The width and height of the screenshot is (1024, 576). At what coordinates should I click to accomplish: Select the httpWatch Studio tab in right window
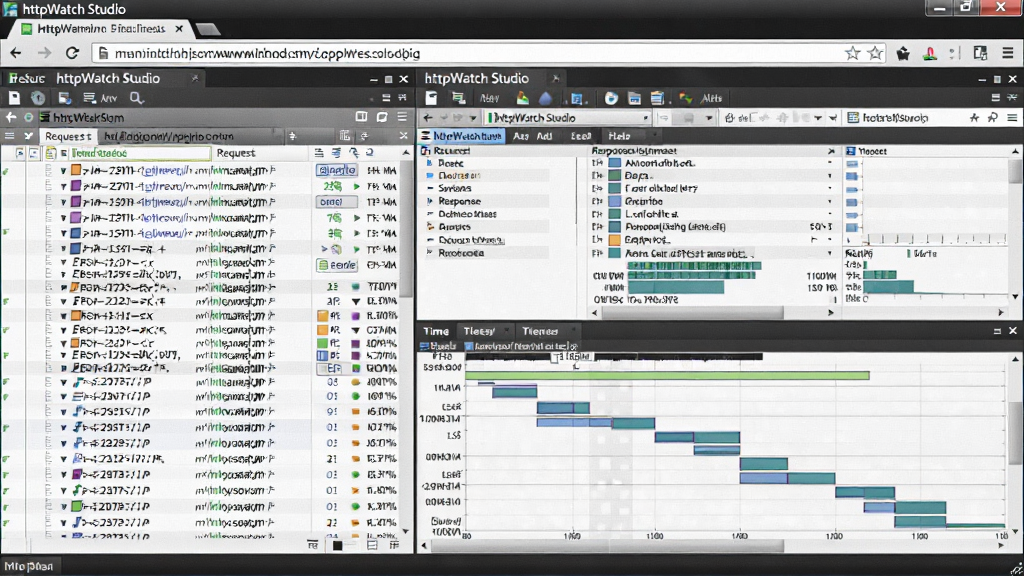click(476, 78)
